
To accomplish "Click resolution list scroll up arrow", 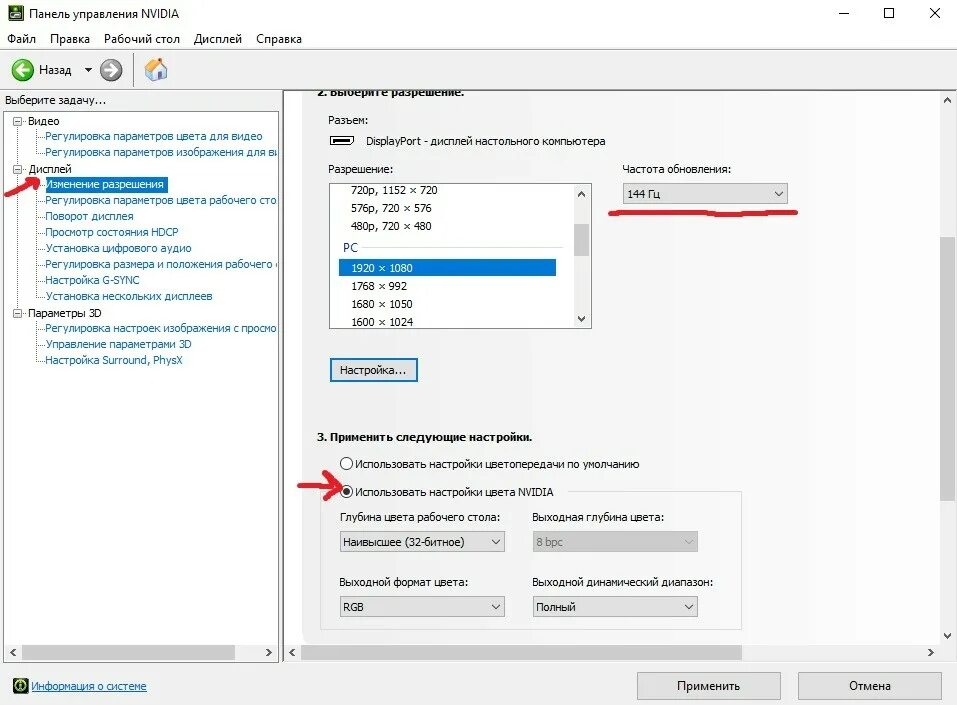I will tap(581, 194).
